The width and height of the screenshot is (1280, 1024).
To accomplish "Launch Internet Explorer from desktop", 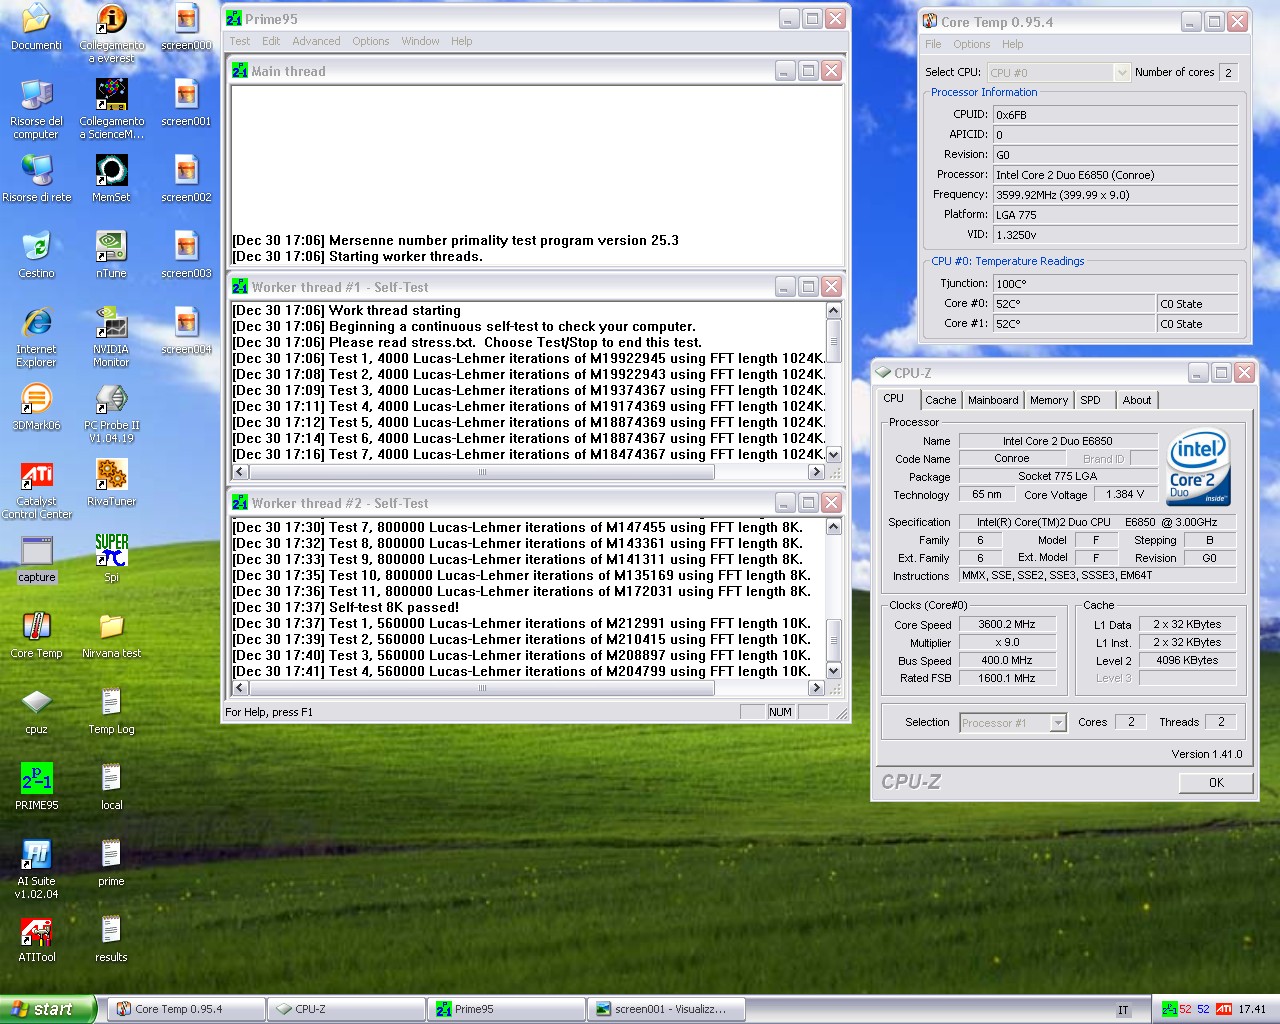I will [x=36, y=337].
